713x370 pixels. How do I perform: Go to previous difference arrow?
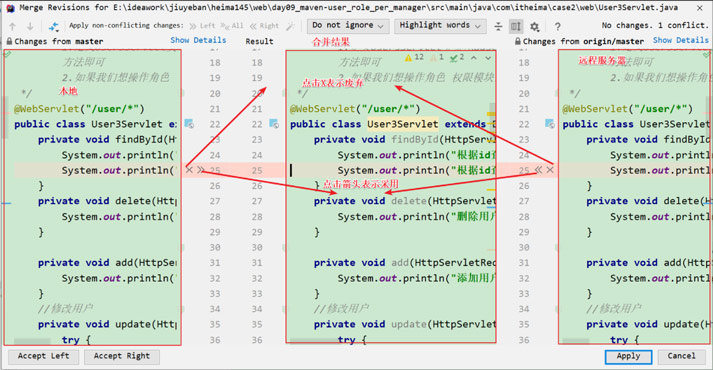pos(12,26)
